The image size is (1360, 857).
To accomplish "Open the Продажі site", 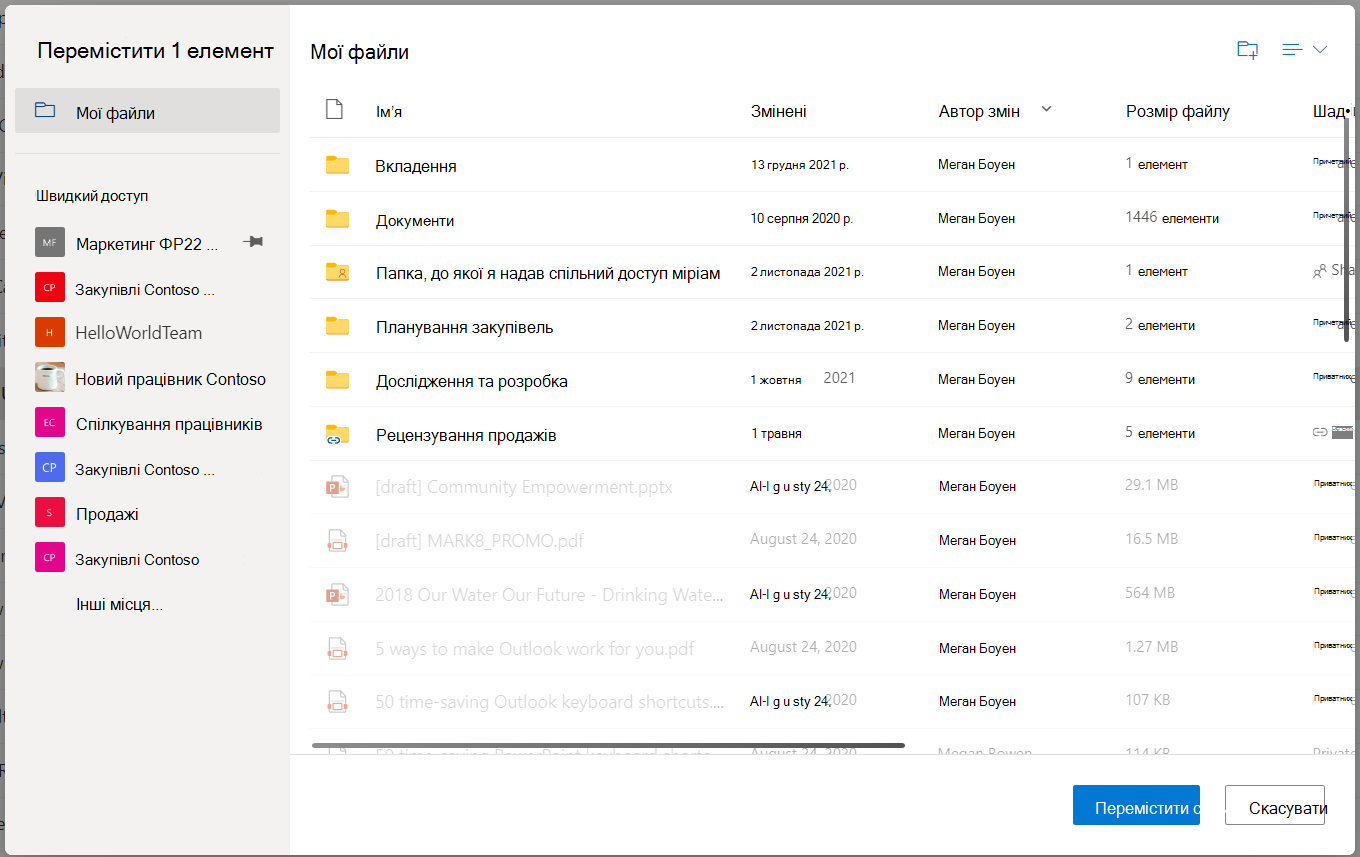I will pyautogui.click(x=107, y=514).
